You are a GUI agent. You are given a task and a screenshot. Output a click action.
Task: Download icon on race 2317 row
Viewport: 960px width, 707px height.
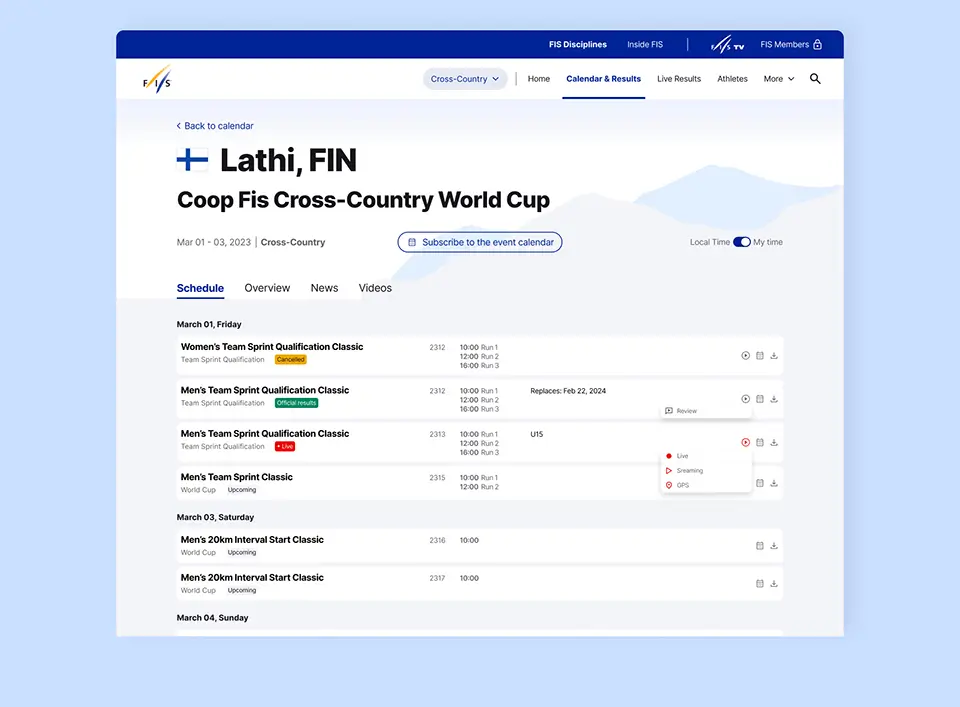coord(774,583)
